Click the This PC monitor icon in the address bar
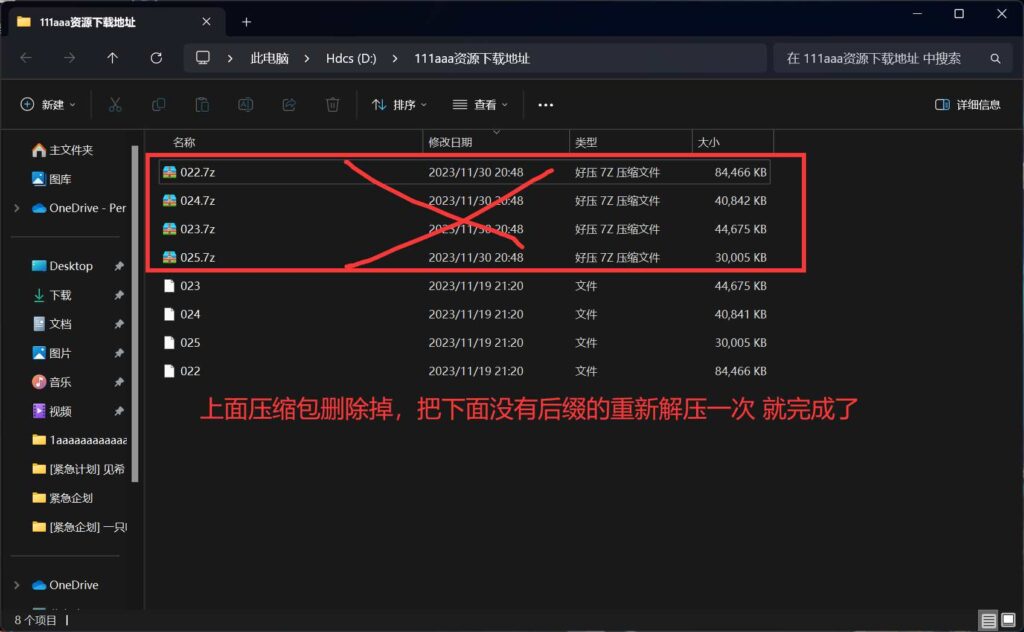 [203, 57]
